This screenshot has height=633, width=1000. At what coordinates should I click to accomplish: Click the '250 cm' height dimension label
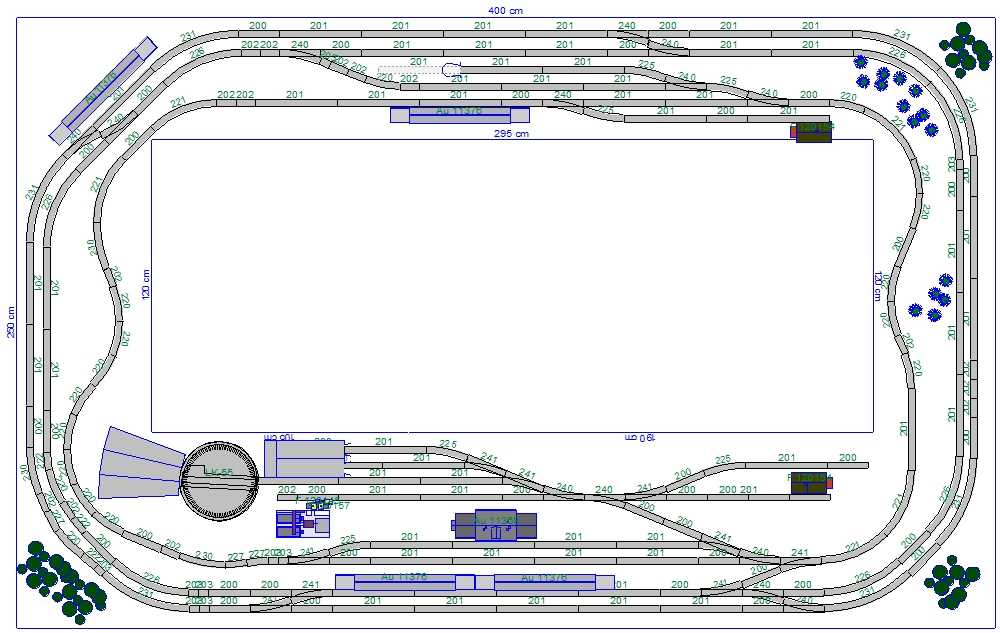pos(10,323)
